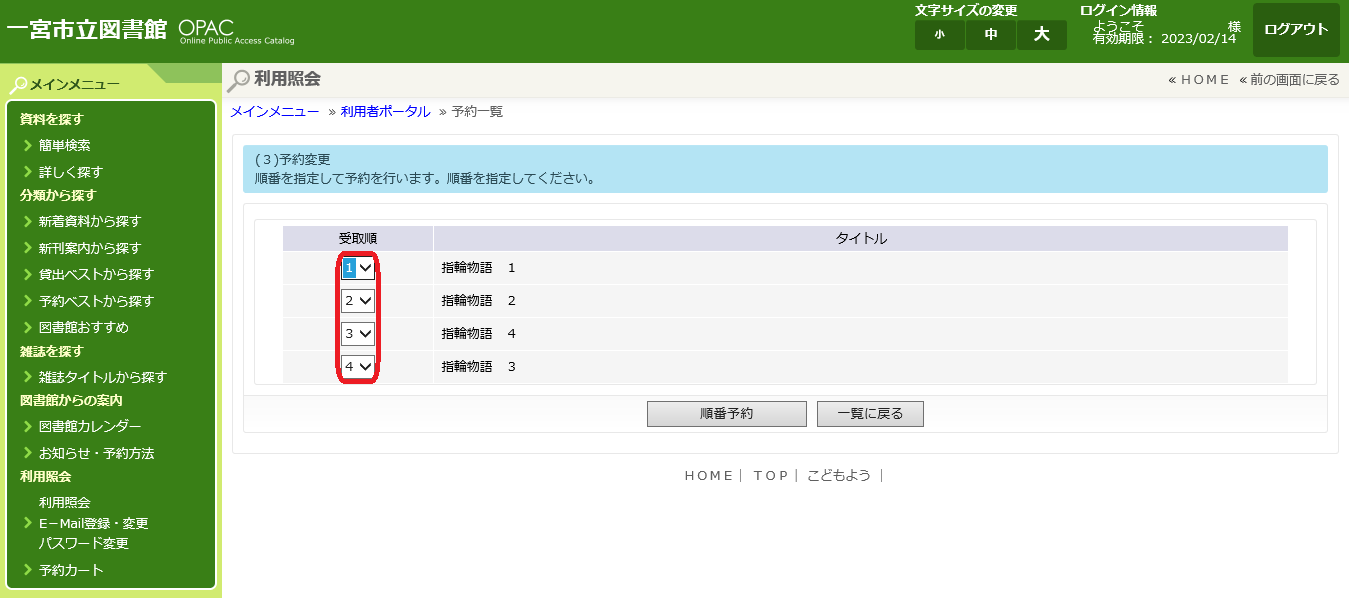Click the 一覧に戻る button
Screen dimensions: 1349x598
(x=870, y=414)
